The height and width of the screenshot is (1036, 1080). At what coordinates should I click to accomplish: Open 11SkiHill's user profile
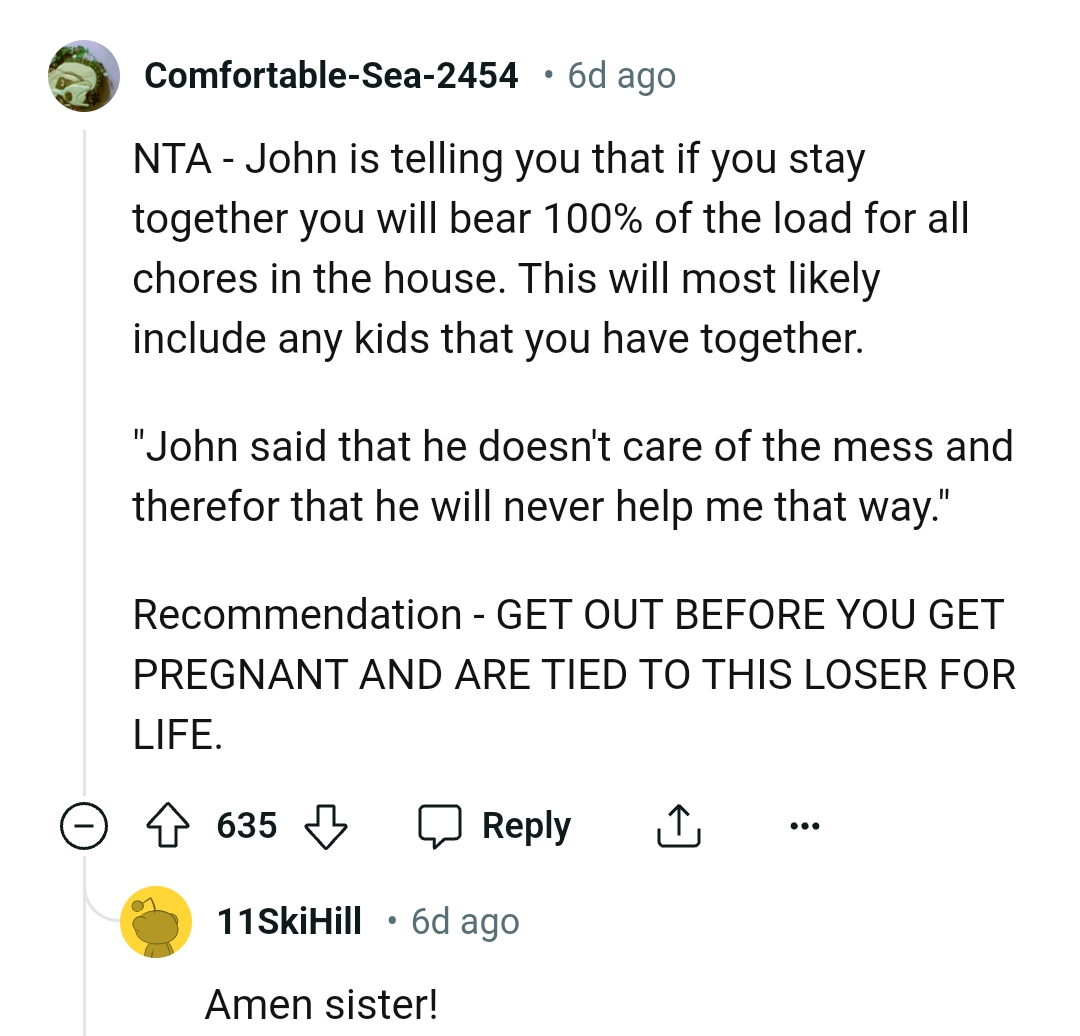pyautogui.click(x=289, y=922)
